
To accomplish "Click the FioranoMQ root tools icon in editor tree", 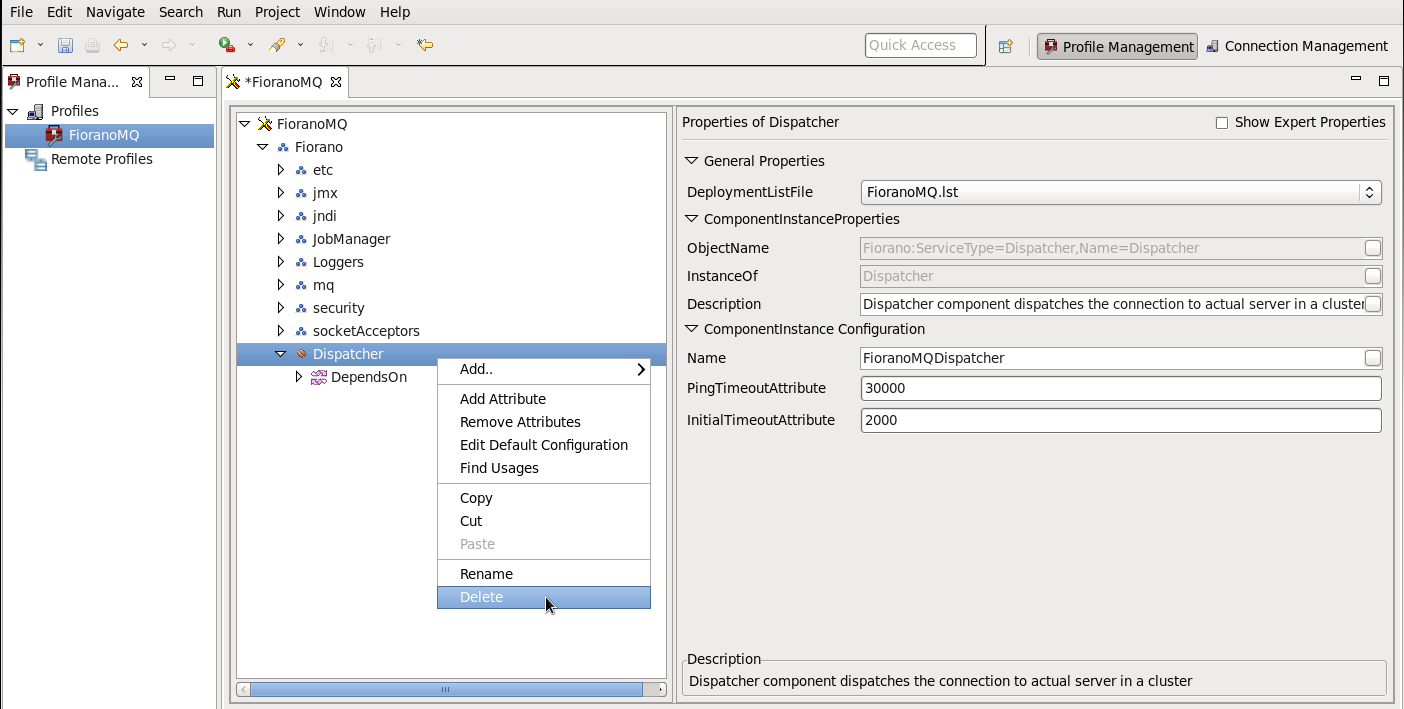I will 265,124.
